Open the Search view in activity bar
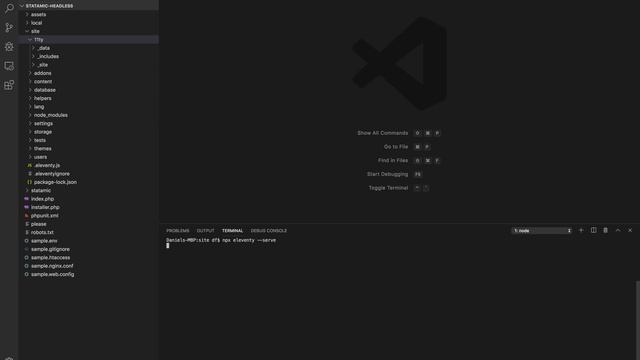This screenshot has height=360, width=640. click(x=9, y=8)
